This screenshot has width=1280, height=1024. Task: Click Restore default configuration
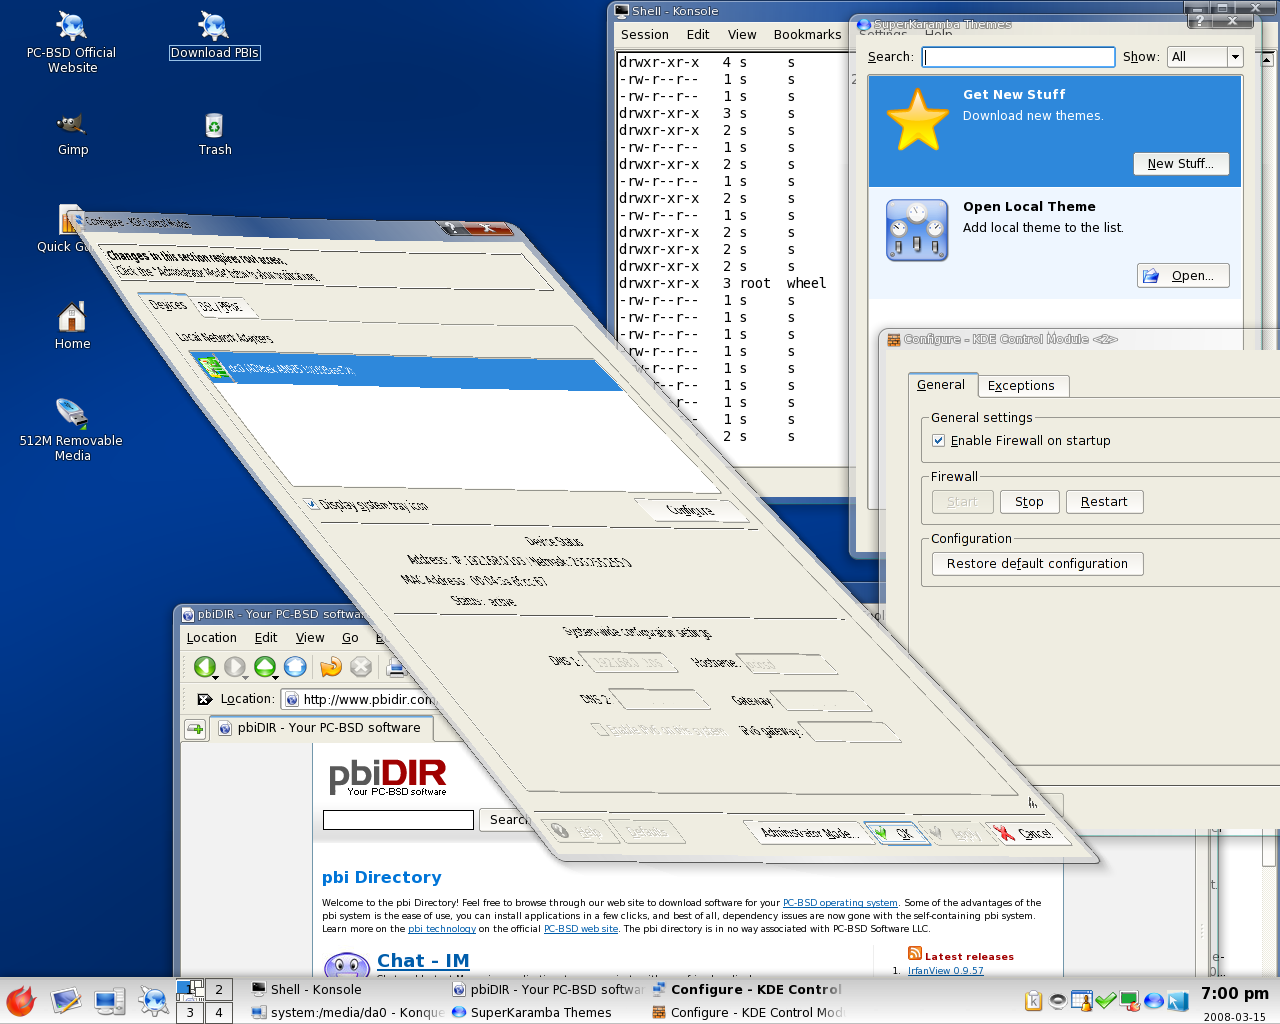[x=1037, y=563]
